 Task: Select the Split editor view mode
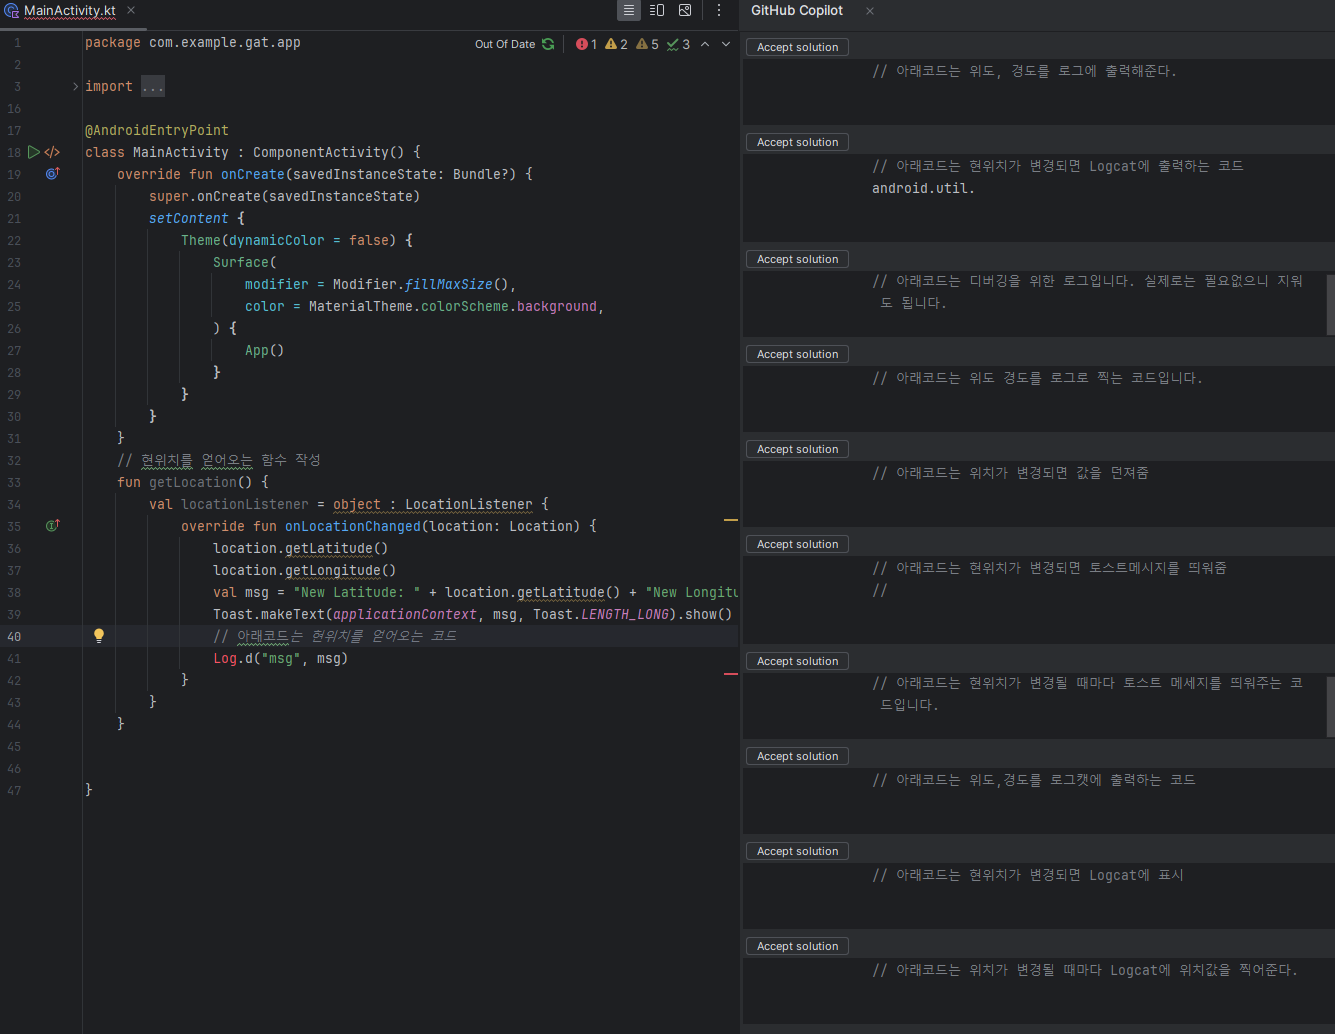coord(657,10)
